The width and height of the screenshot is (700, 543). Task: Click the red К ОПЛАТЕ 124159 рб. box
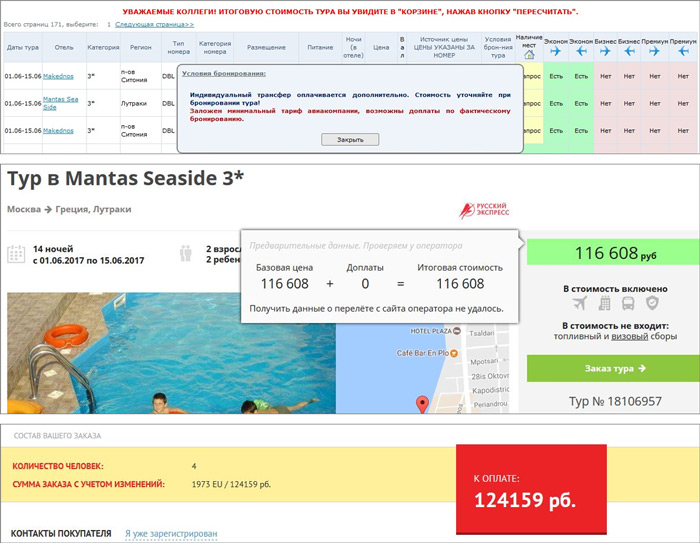531,489
